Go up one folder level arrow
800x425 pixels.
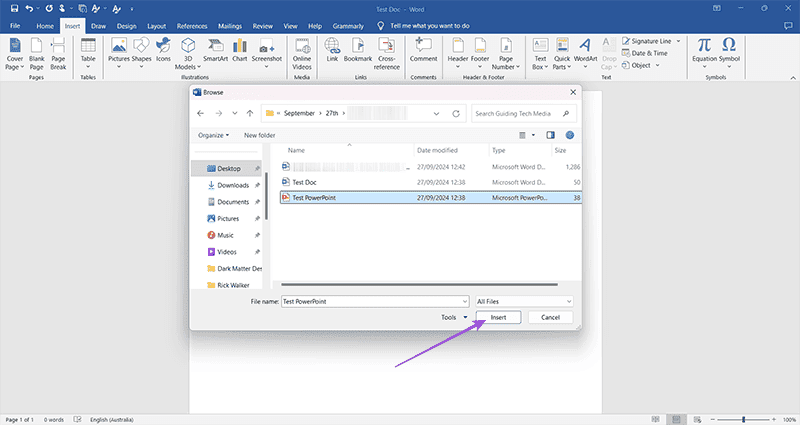(x=249, y=114)
